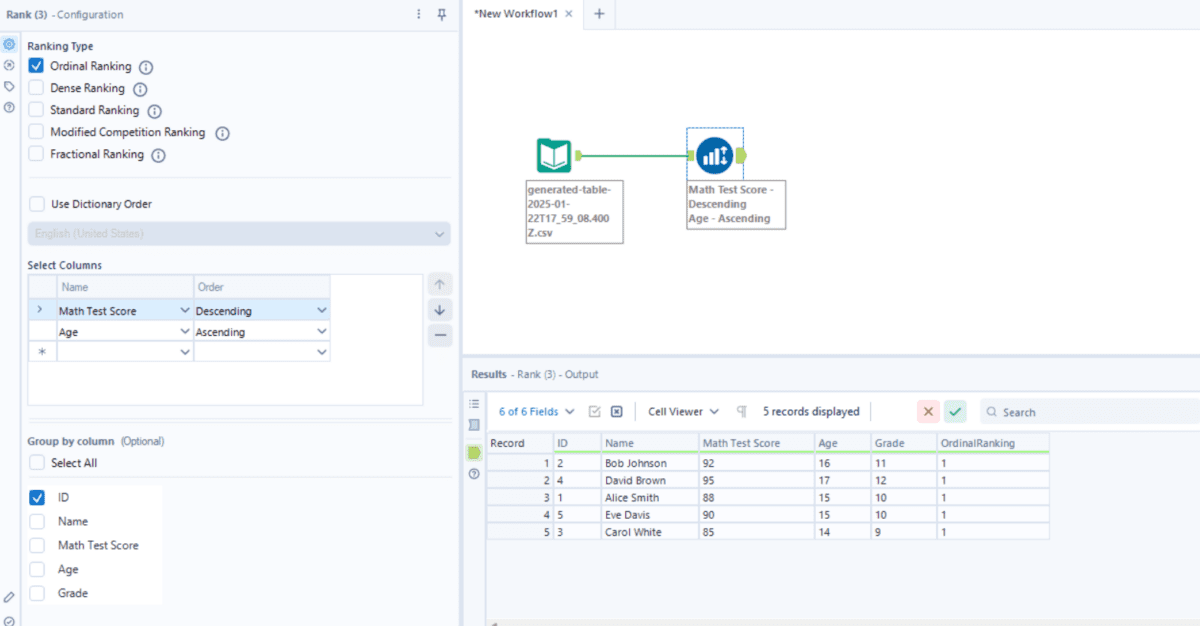Move selected column down with arrow
The image size is (1200, 626).
pos(440,310)
